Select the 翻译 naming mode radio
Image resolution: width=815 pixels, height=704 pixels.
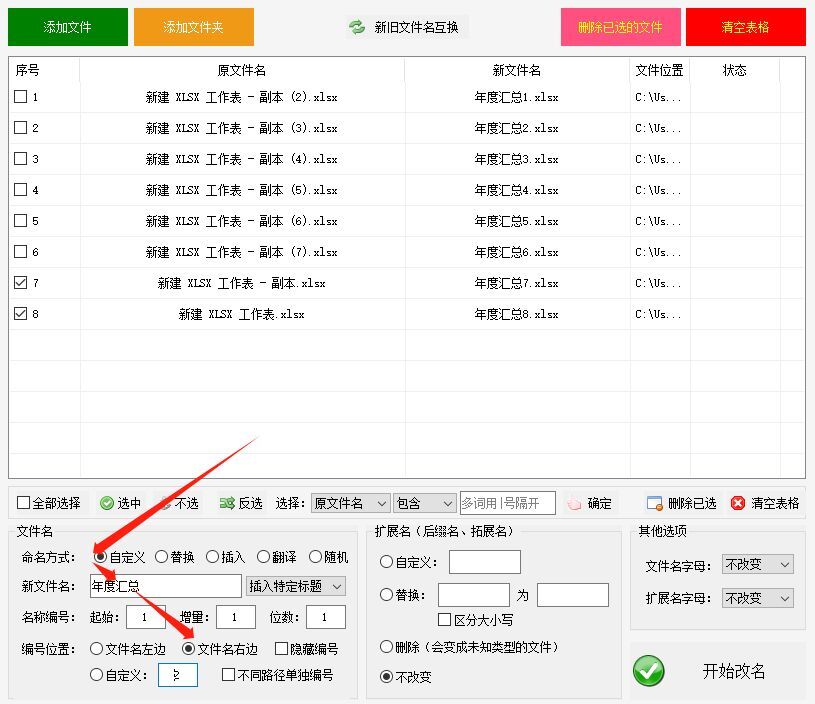tap(263, 557)
